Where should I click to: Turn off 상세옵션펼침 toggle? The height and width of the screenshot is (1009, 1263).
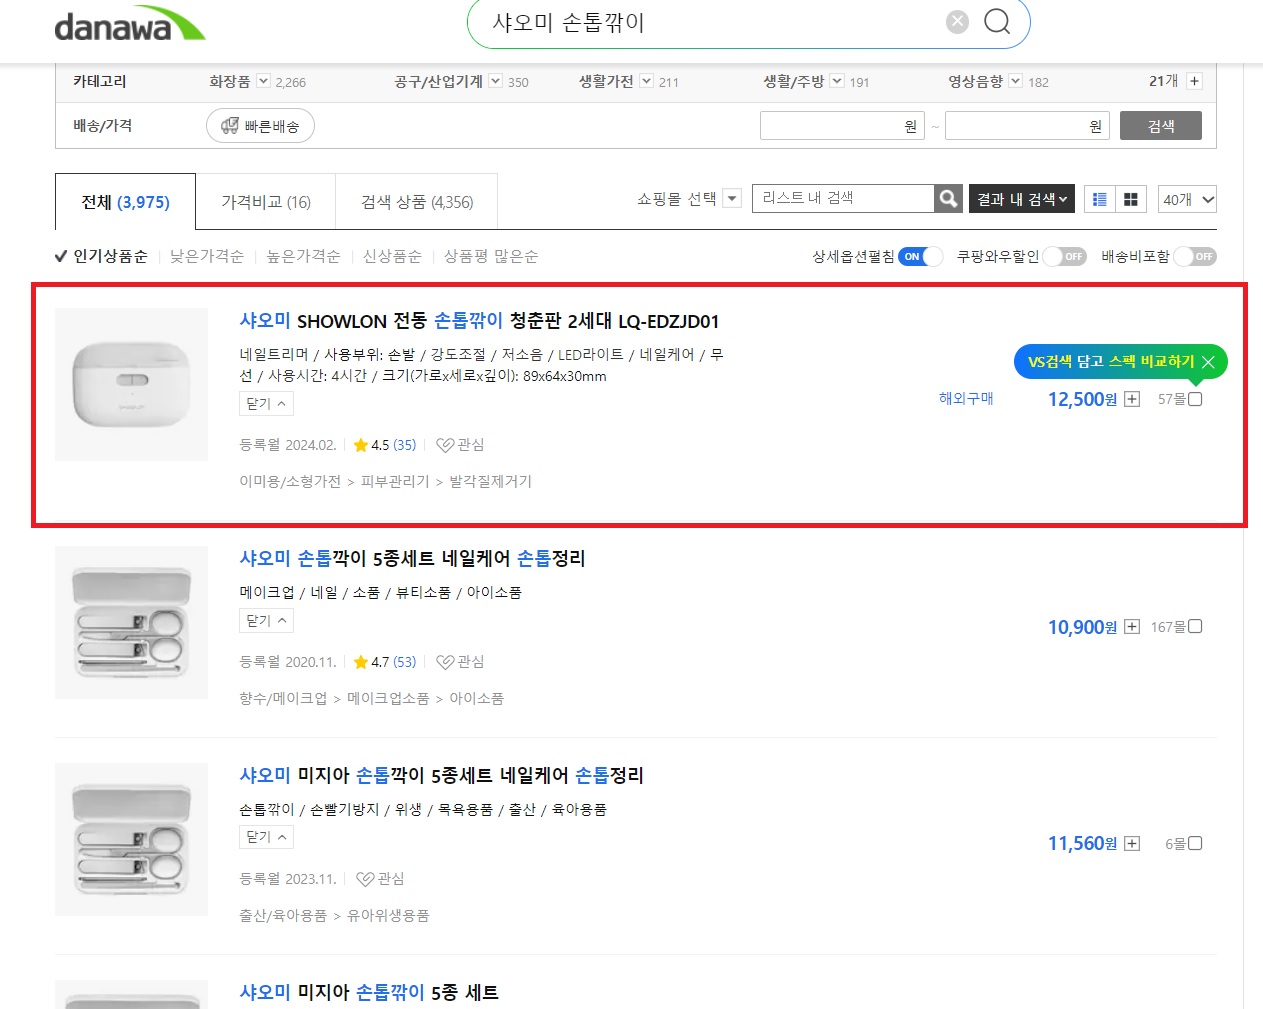920,256
